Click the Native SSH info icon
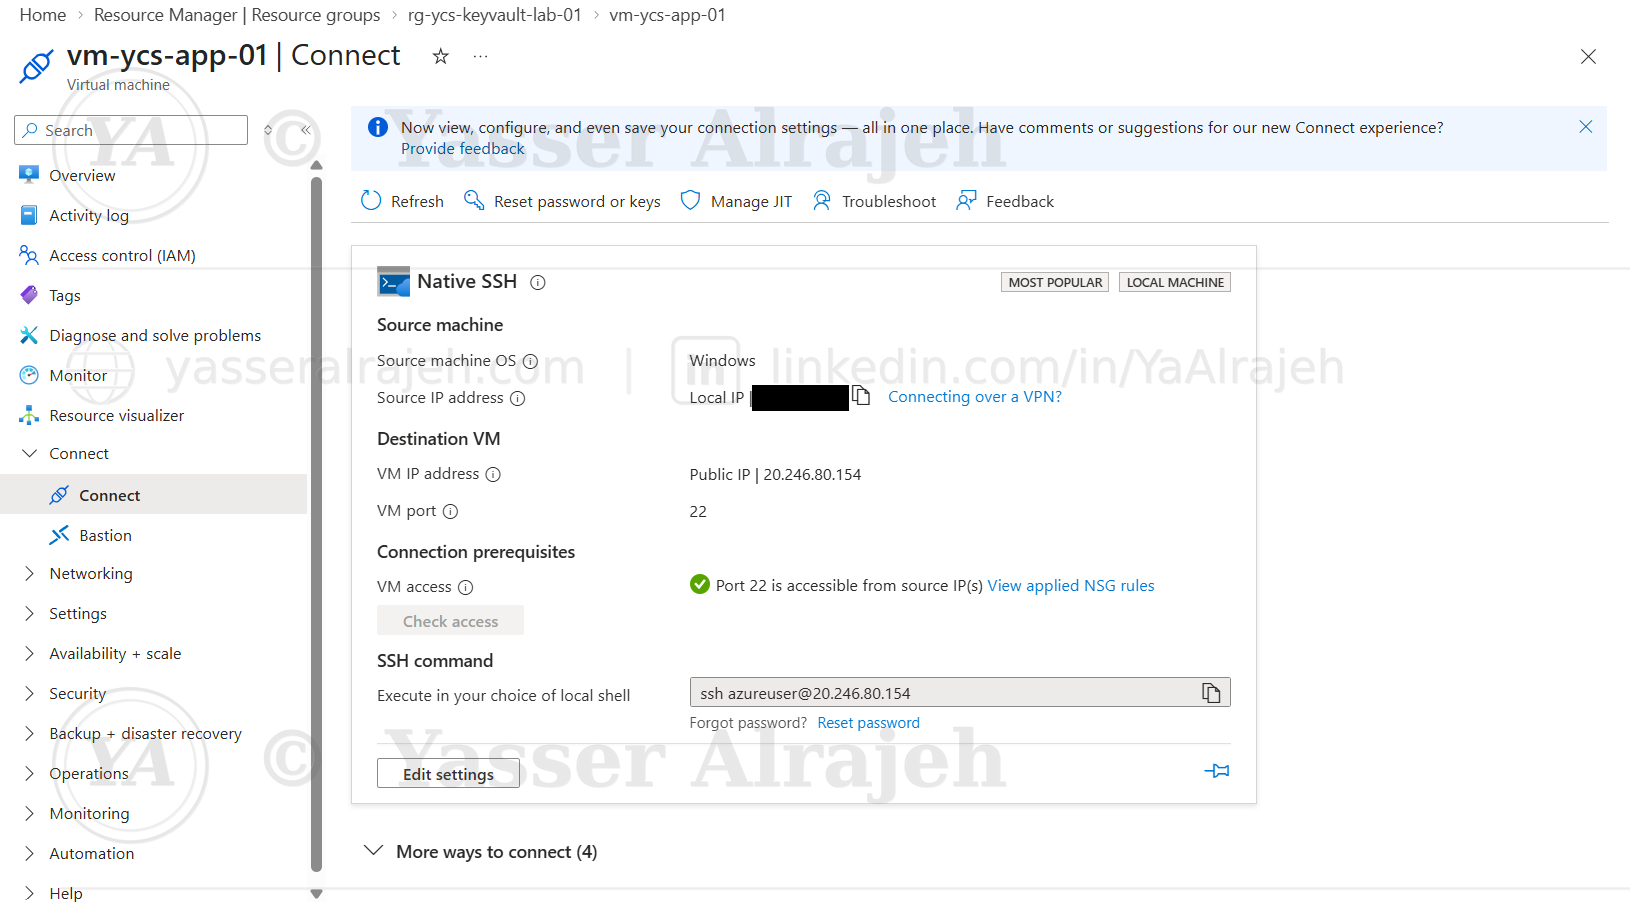 pos(538,283)
